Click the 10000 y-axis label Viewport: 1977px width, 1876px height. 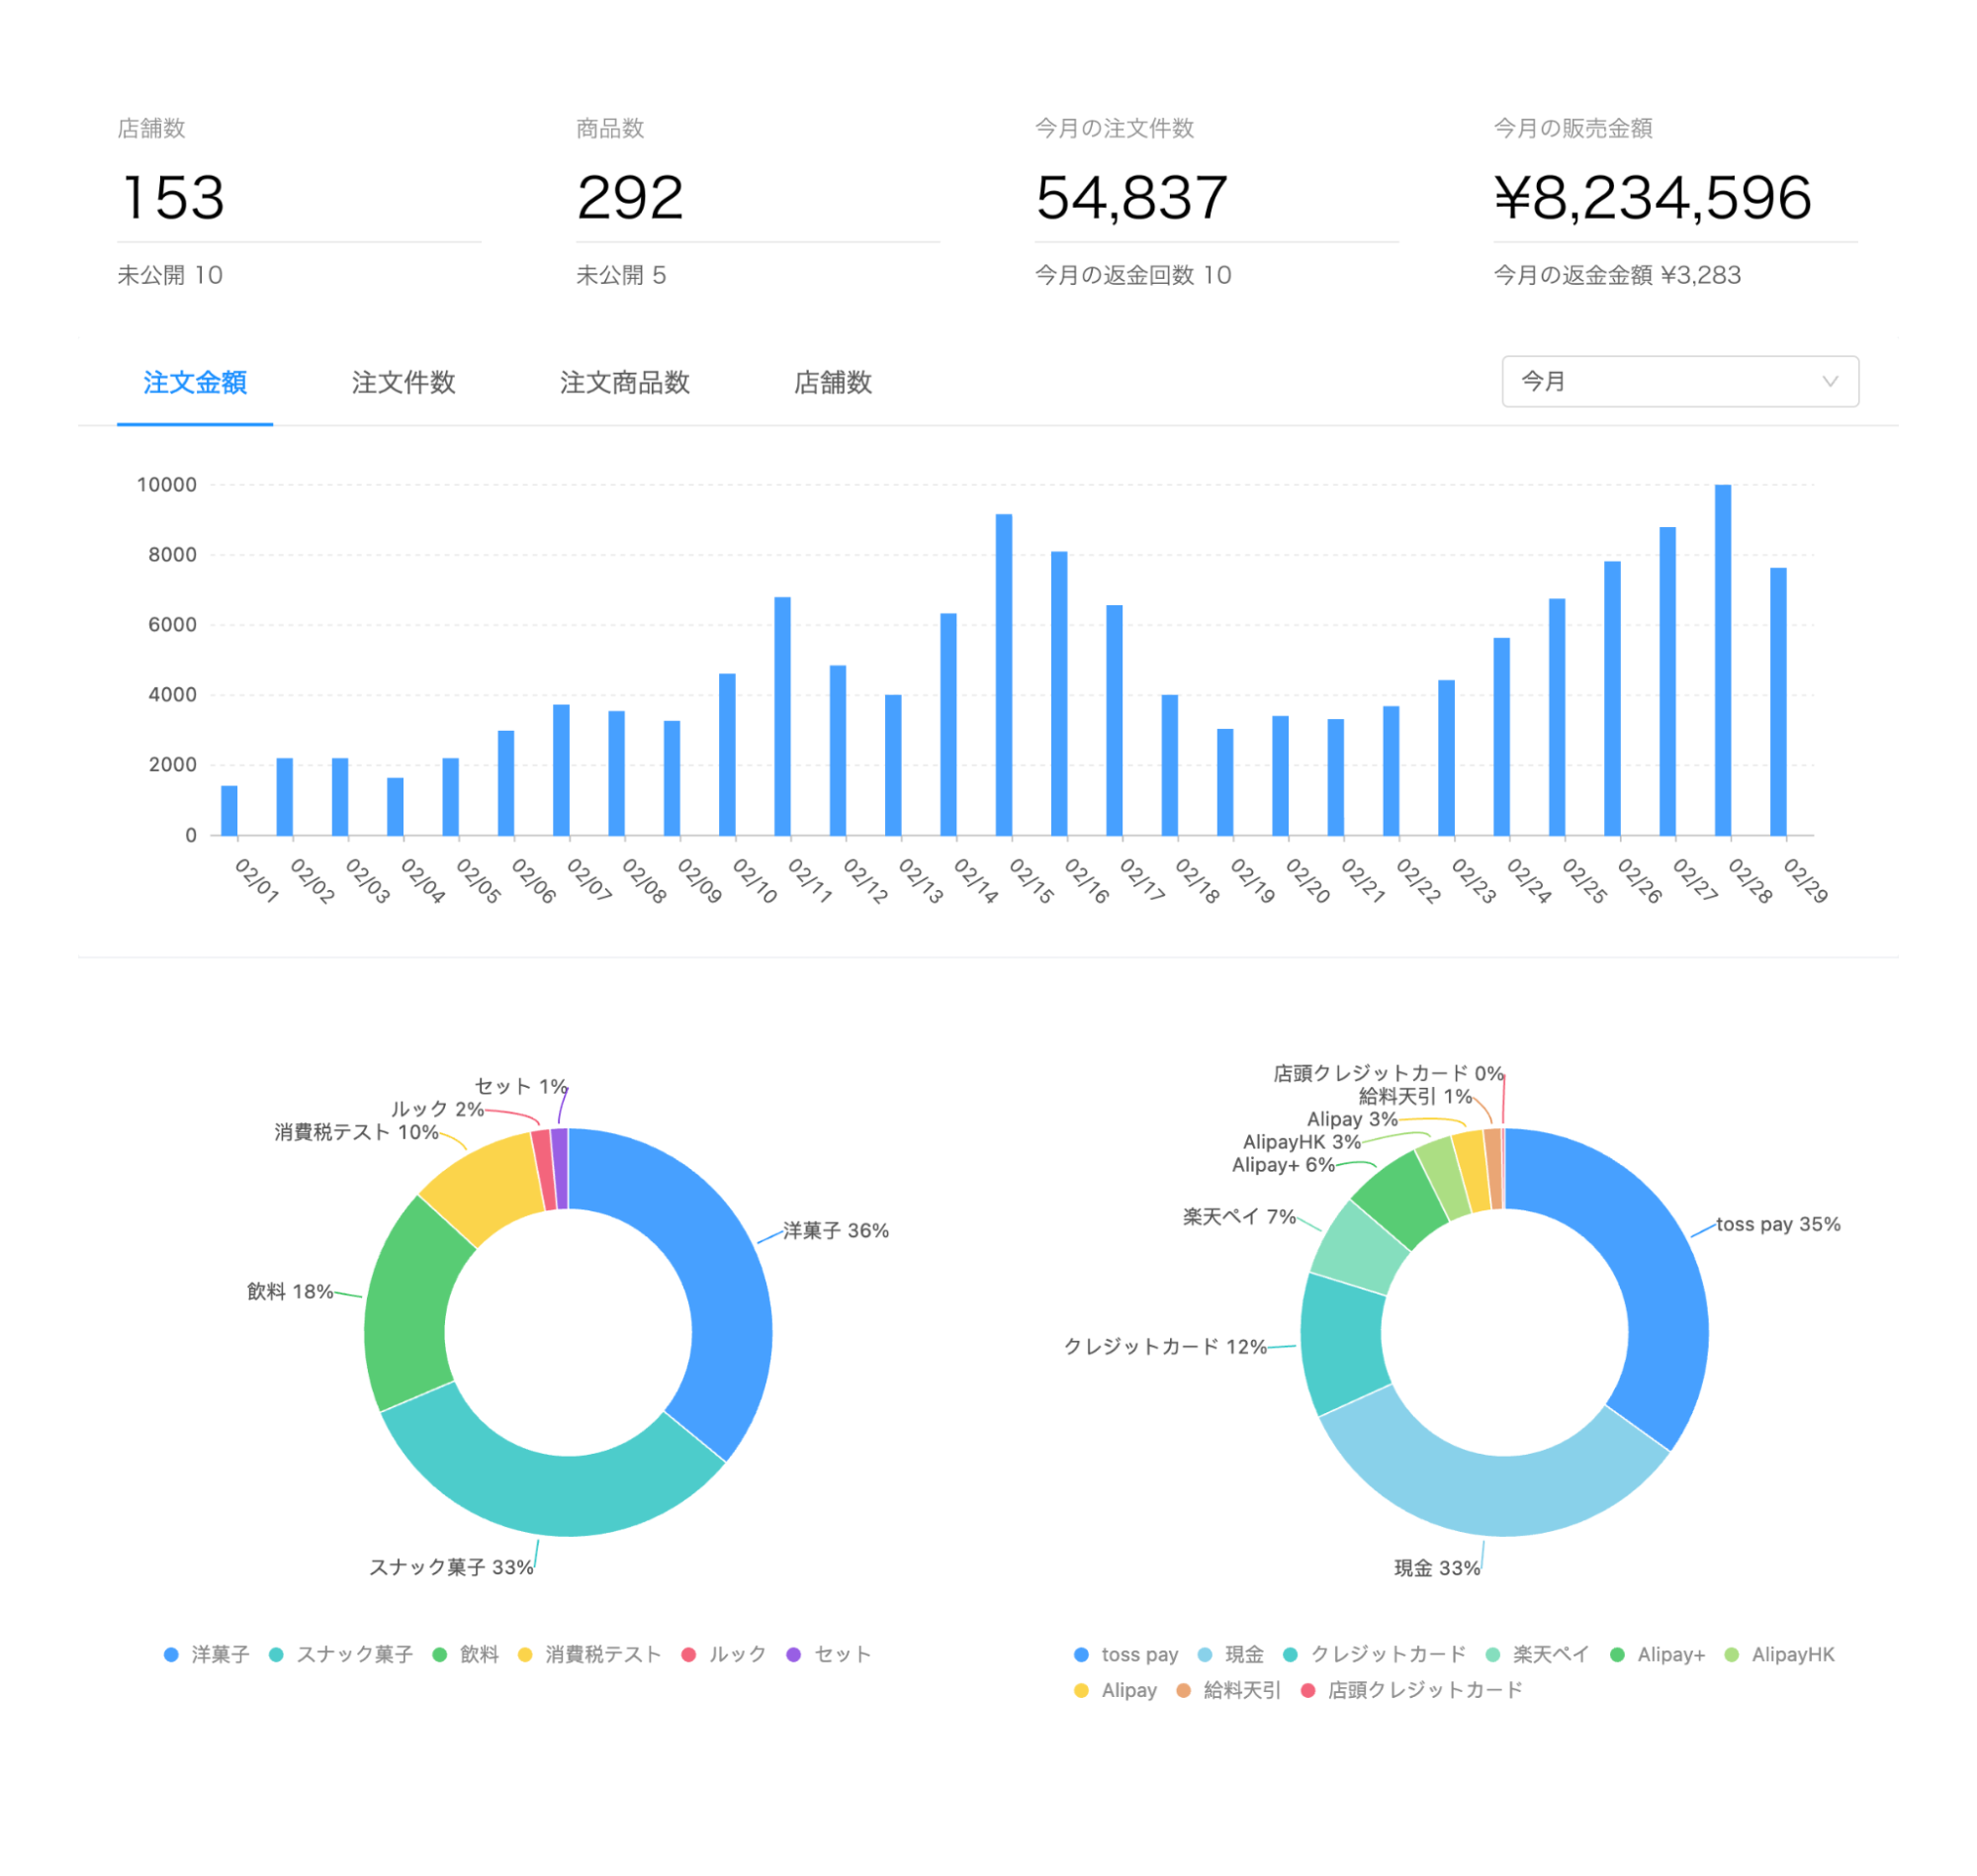tap(167, 485)
